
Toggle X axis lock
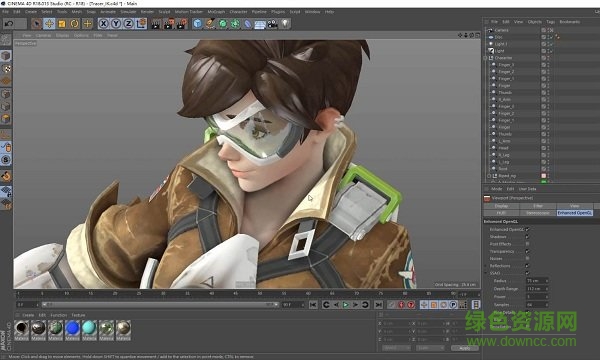coord(103,24)
